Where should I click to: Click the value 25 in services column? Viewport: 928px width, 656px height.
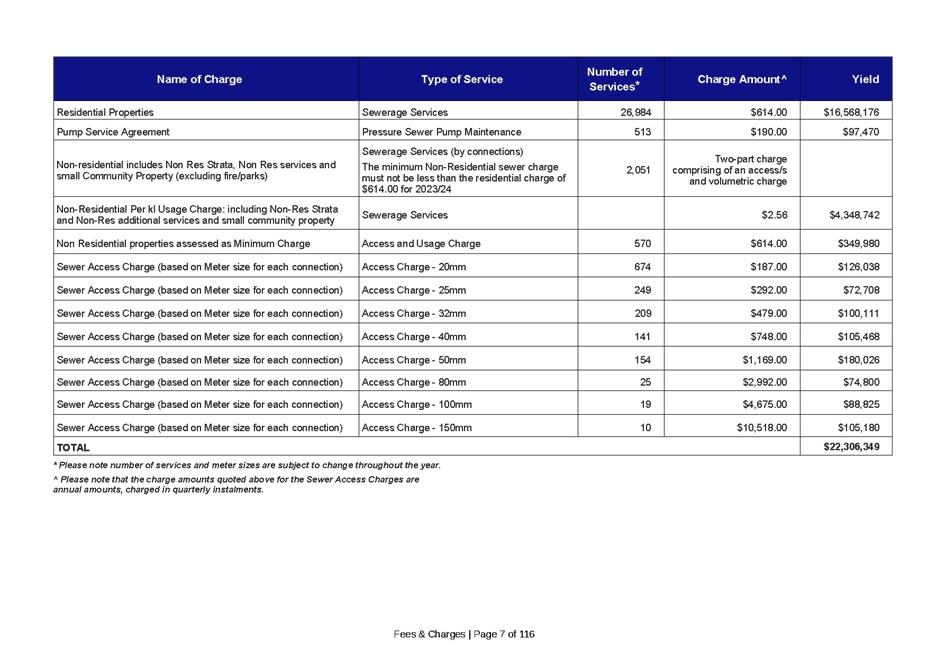pyautogui.click(x=646, y=382)
